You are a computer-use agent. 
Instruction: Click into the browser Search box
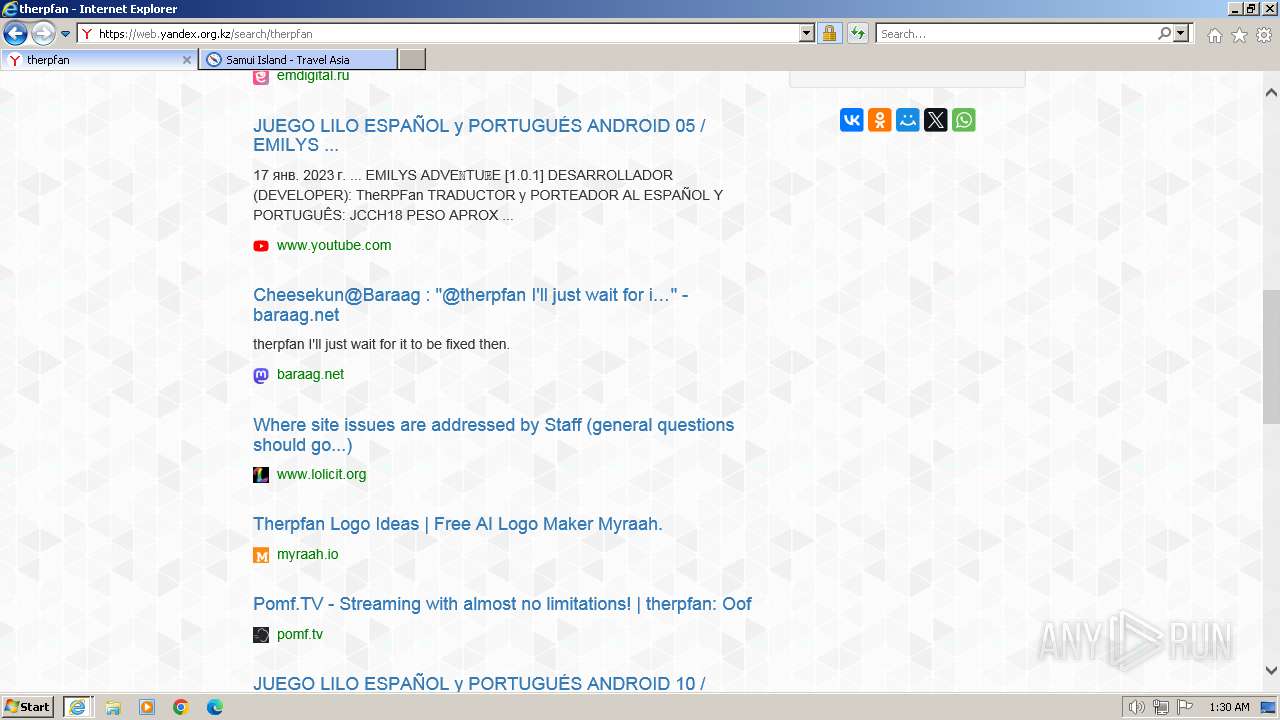1017,34
